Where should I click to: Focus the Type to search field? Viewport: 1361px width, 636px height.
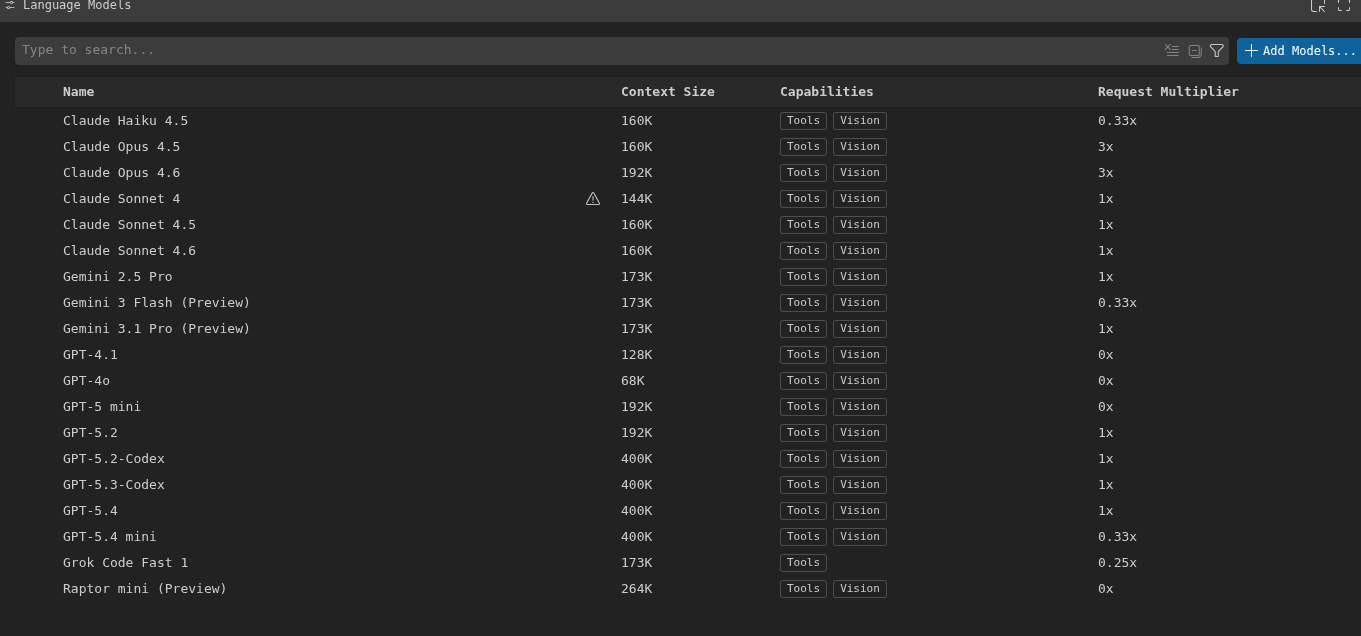pos(590,50)
